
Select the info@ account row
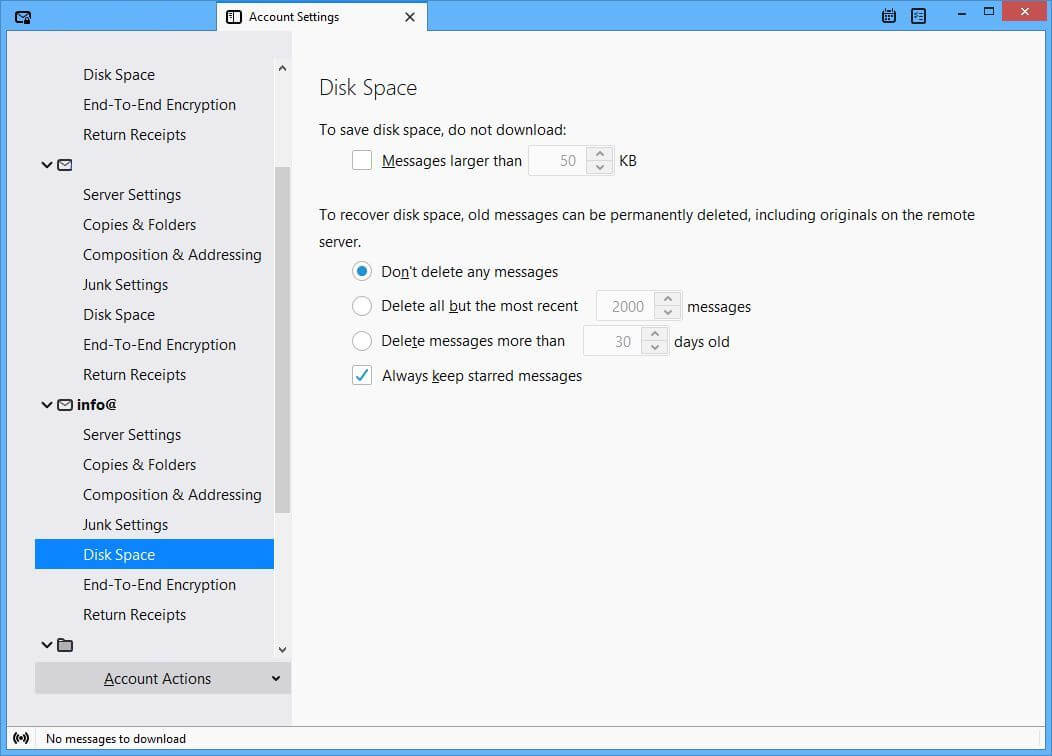154,404
